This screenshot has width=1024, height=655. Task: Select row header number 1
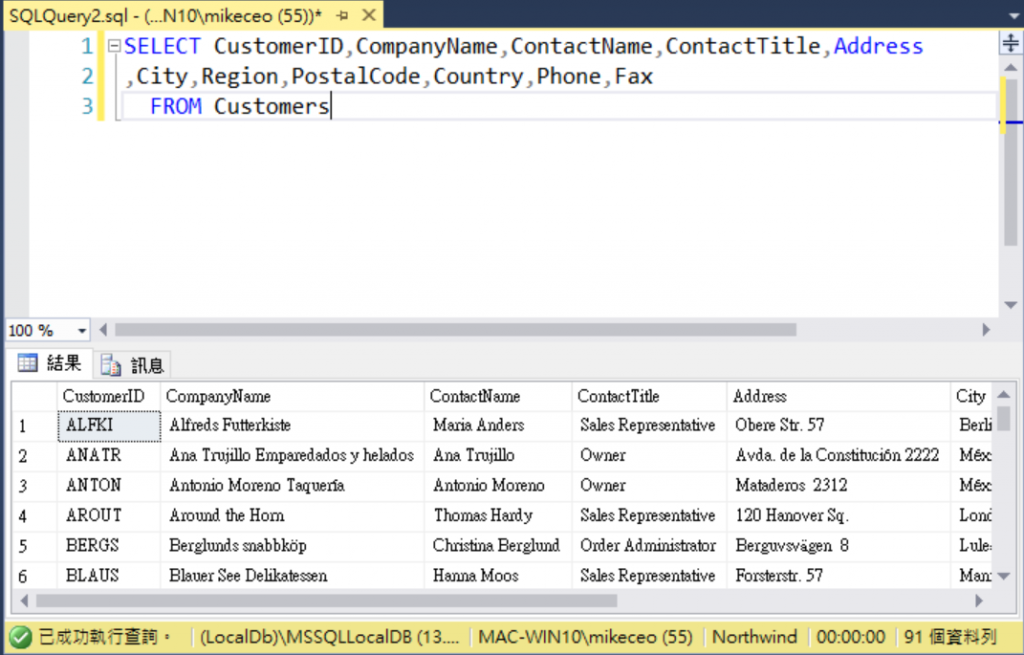click(35, 426)
